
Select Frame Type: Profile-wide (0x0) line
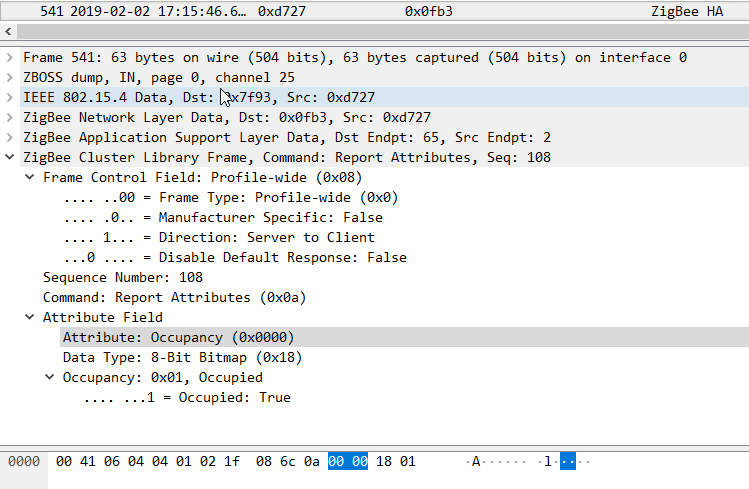pos(231,198)
